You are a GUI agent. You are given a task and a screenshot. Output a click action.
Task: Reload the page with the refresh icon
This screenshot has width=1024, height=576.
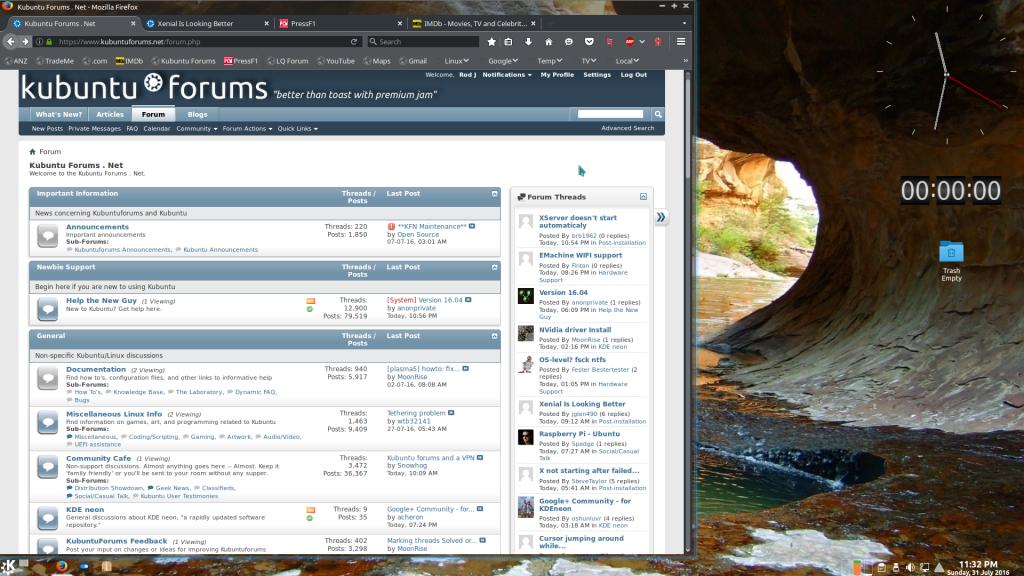[x=354, y=42]
